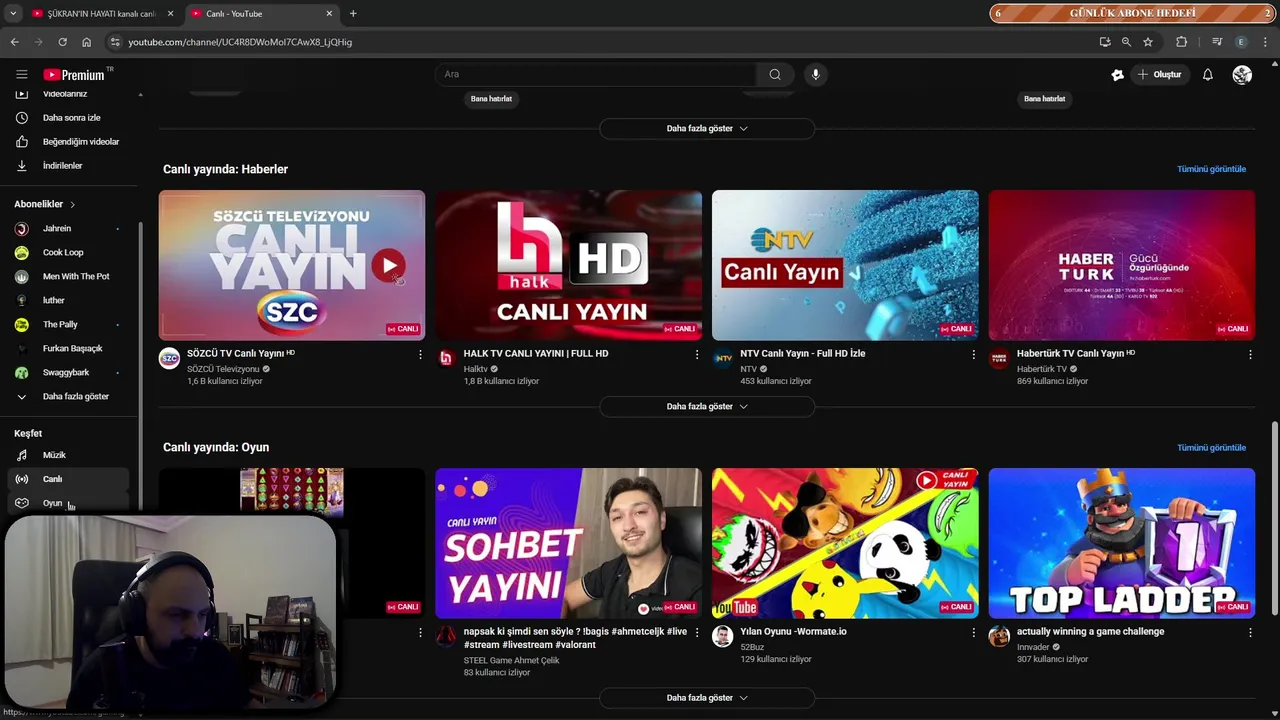The height and width of the screenshot is (720, 1280).
Task: Open SÖZCÜ Televizyonu channel avatar
Action: [169, 358]
